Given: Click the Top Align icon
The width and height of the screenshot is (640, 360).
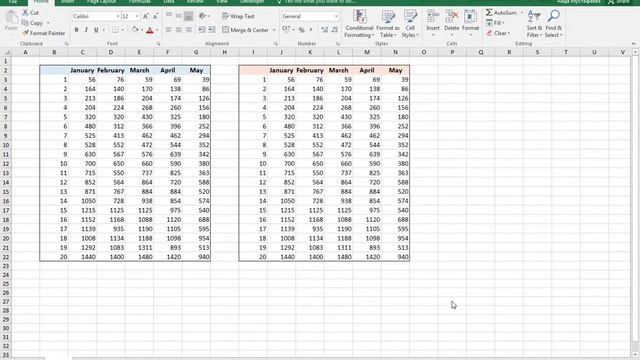Looking at the screenshot, I should click(x=169, y=16).
